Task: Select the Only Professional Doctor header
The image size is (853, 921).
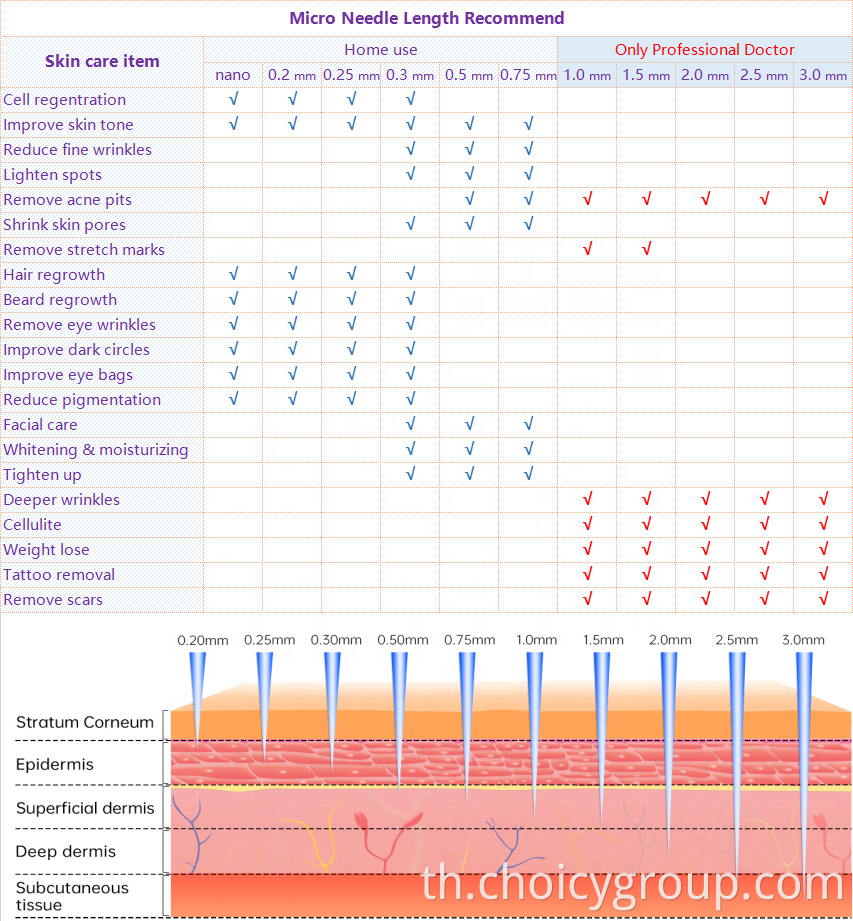Action: click(x=704, y=50)
